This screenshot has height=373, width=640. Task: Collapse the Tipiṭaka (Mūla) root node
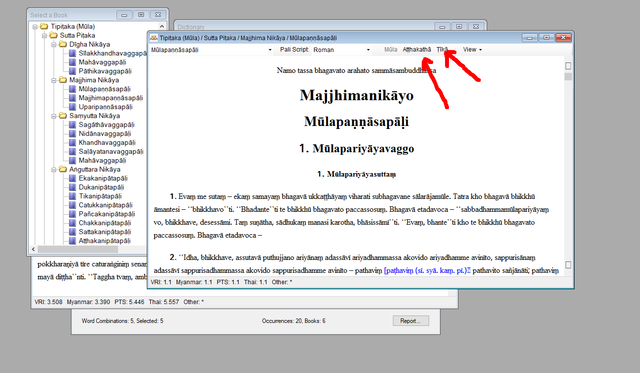(35, 27)
